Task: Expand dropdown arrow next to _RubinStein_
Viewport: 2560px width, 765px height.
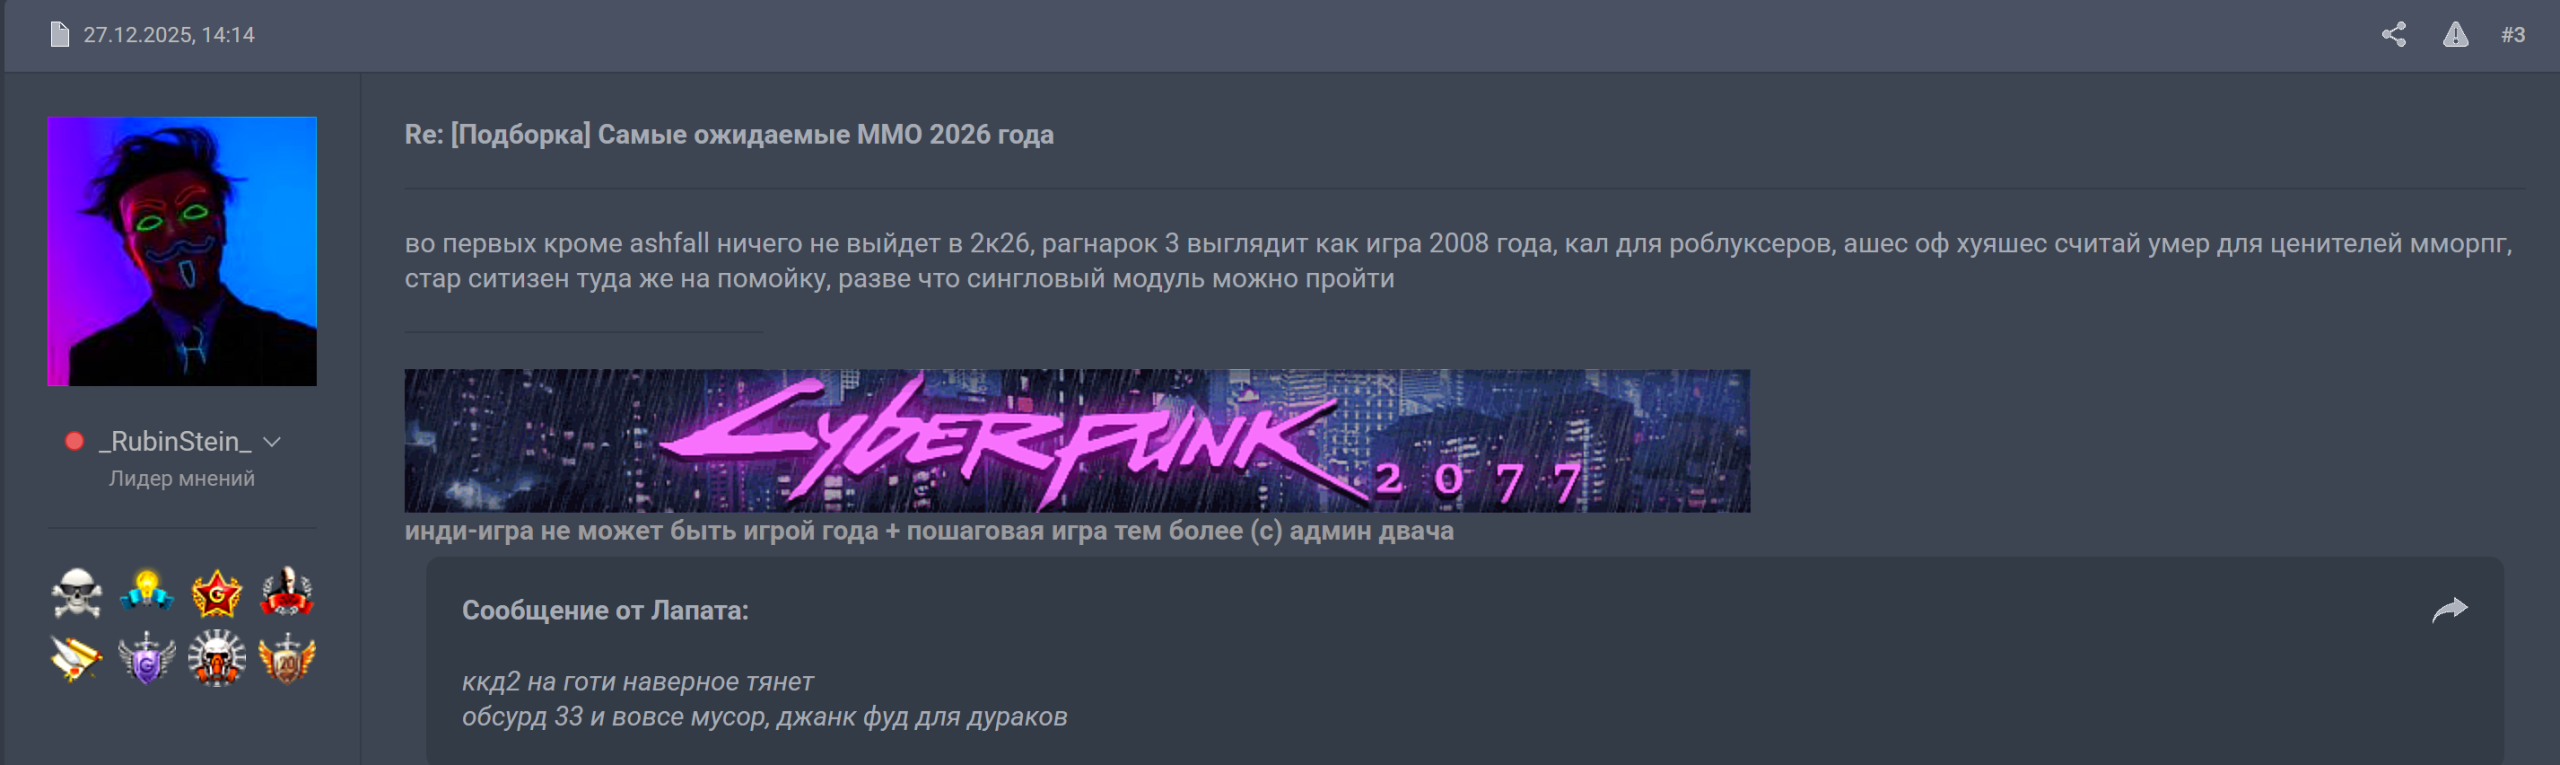Action: click(272, 441)
